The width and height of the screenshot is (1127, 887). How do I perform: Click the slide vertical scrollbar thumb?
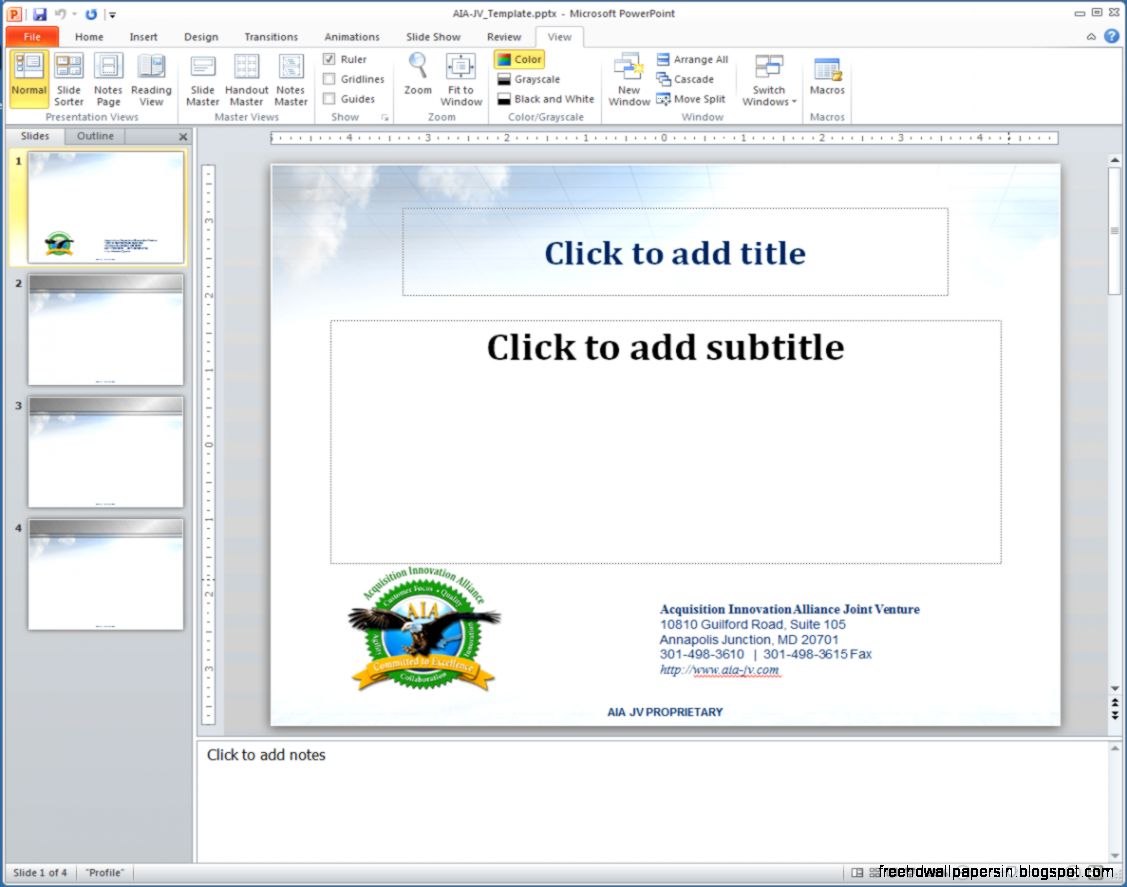coord(1114,231)
